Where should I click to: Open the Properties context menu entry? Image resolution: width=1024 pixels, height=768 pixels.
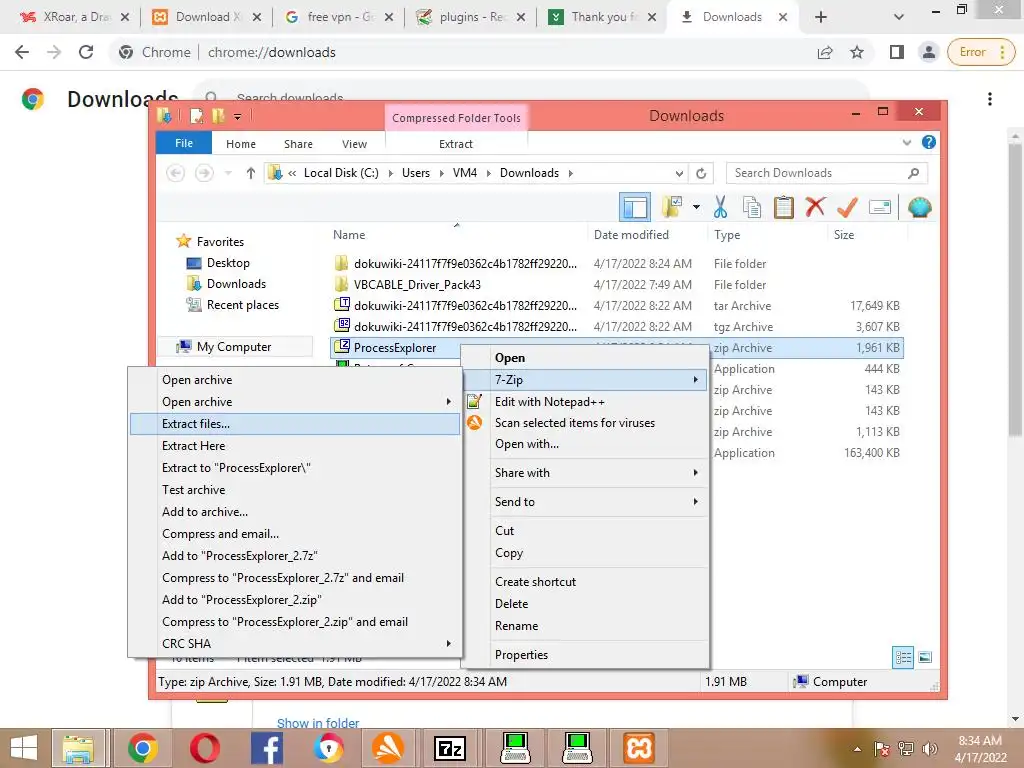pyautogui.click(x=585, y=654)
